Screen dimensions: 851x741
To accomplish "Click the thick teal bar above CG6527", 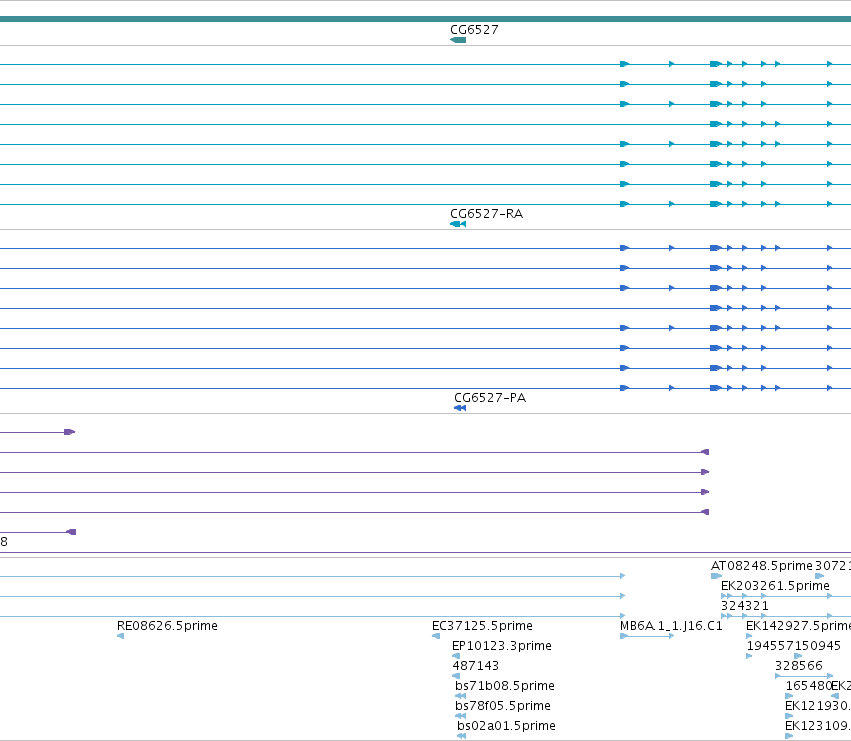I will (426, 19).
